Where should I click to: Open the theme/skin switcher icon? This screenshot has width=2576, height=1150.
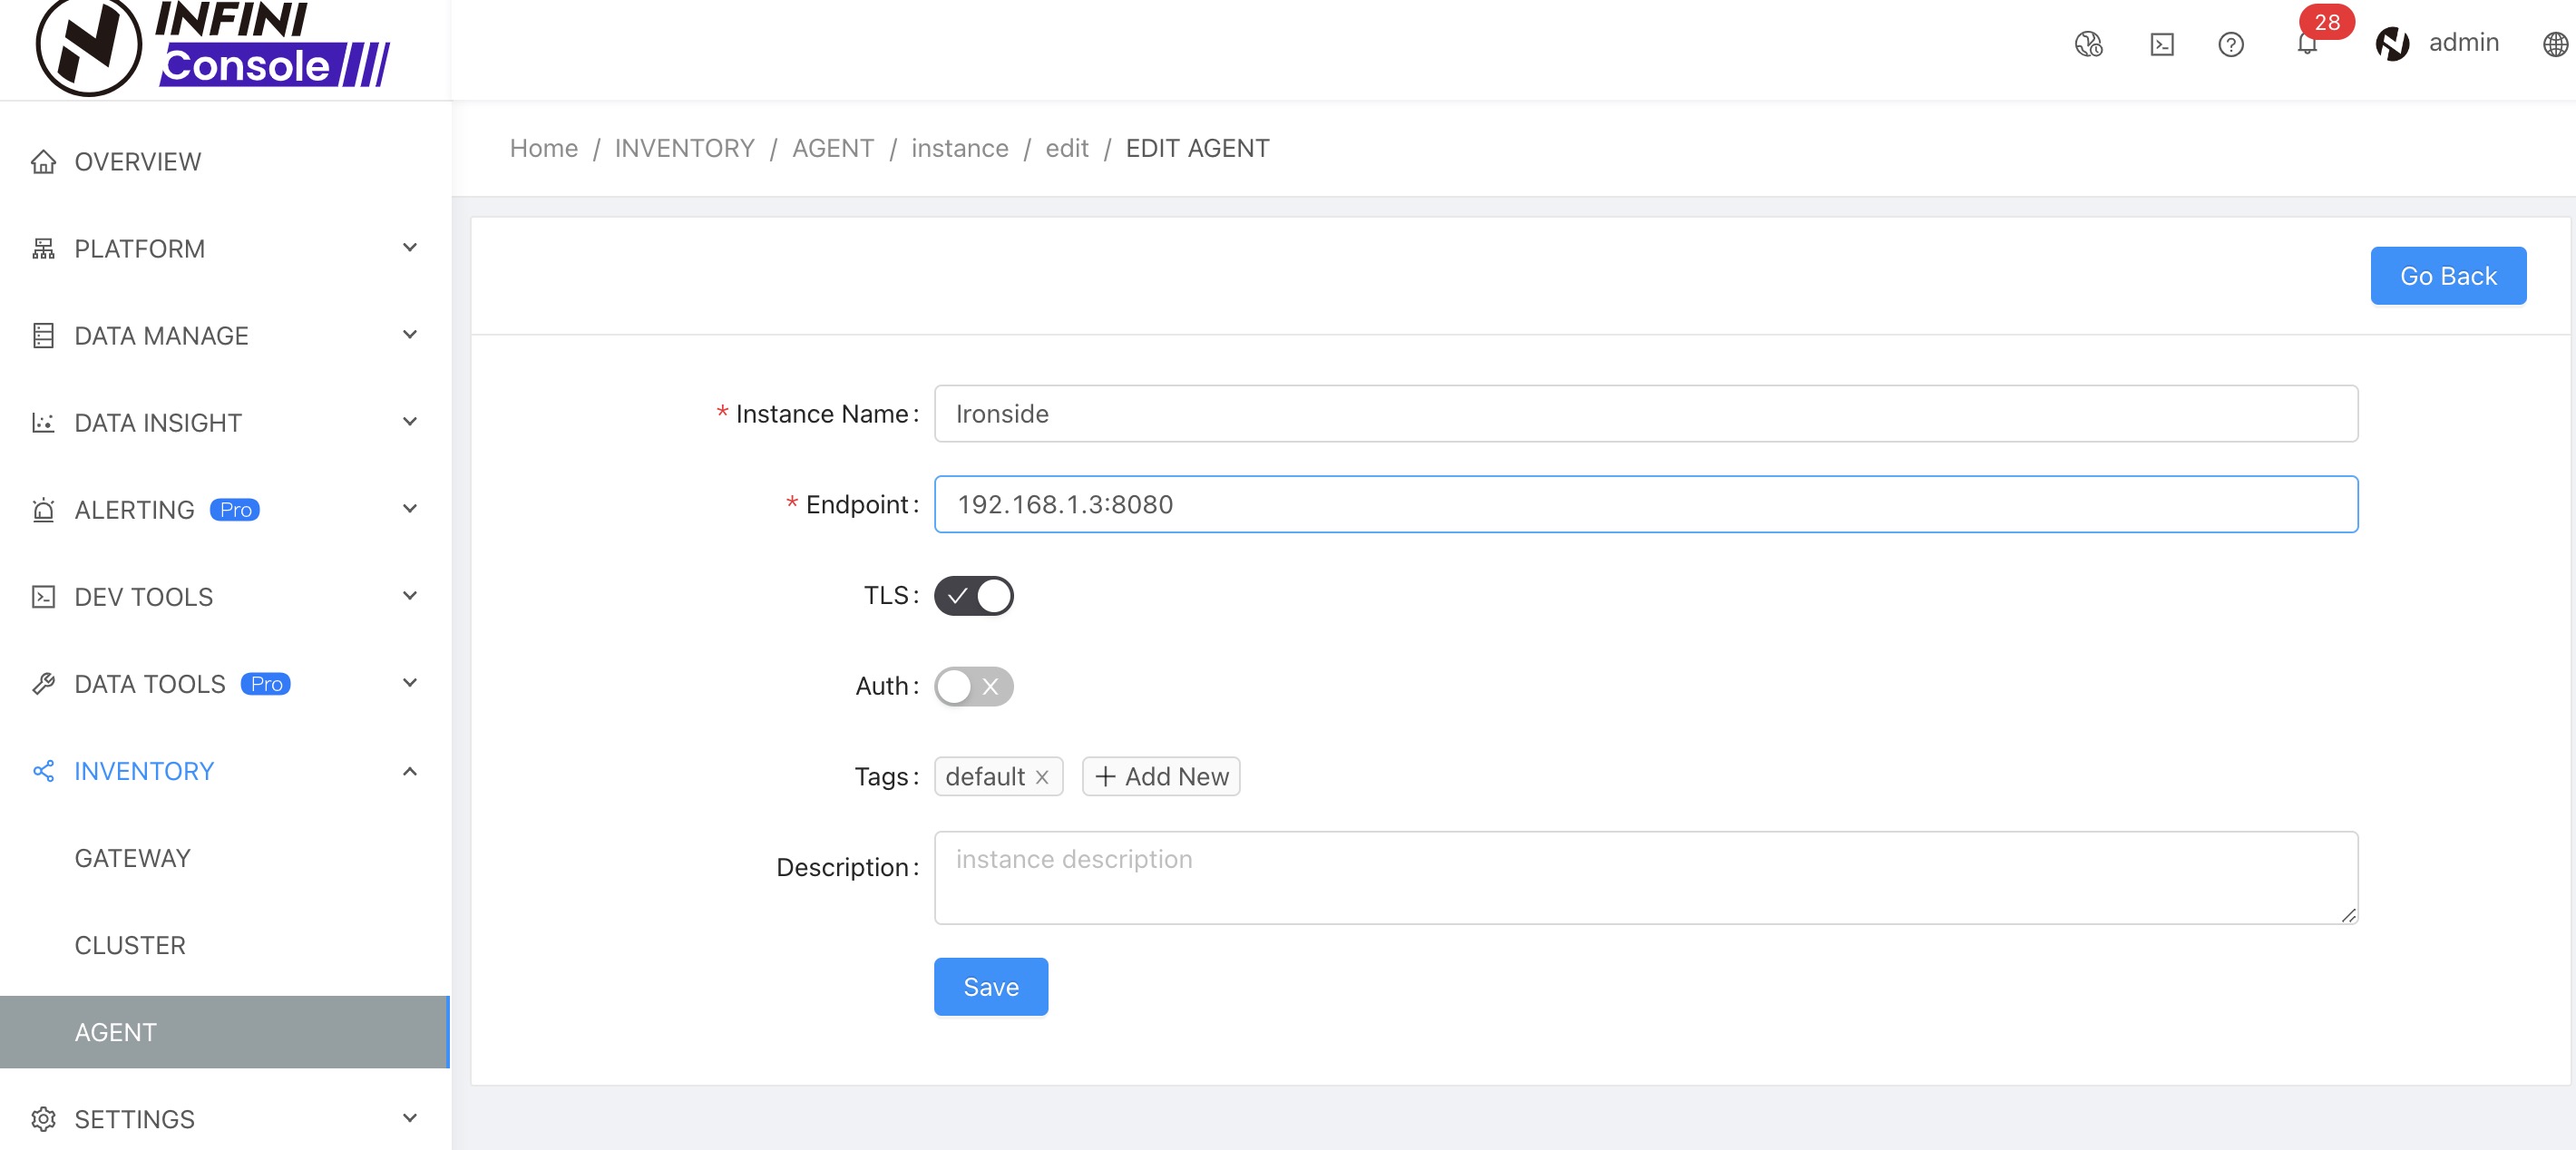[x=2089, y=44]
